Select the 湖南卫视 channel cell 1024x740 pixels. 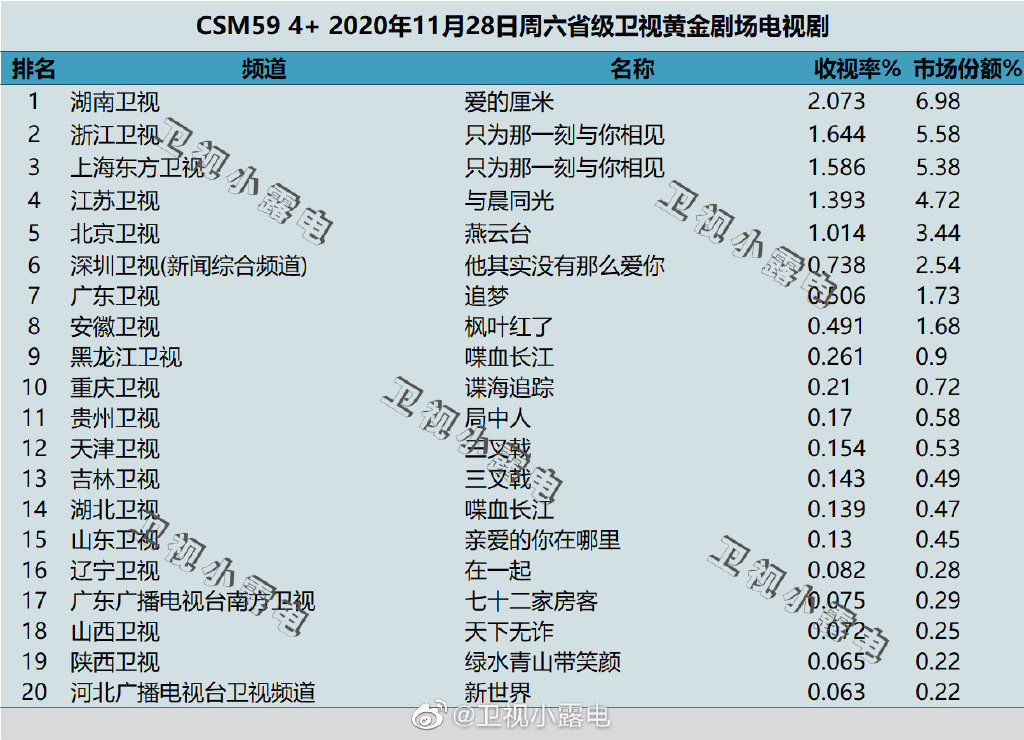115,102
